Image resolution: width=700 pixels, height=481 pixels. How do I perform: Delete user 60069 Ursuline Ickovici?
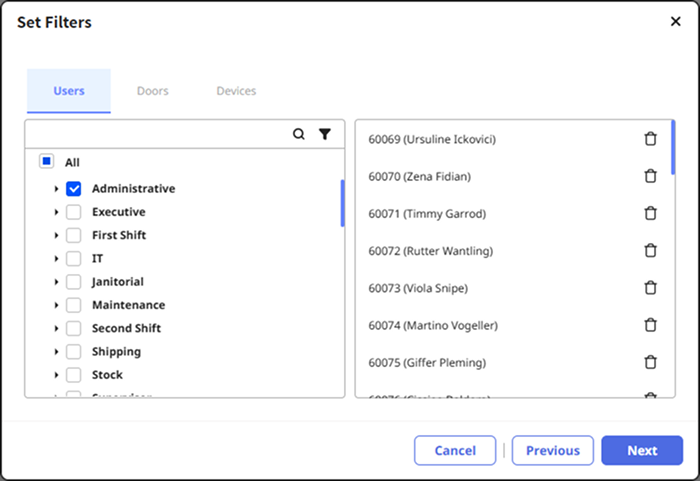650,139
